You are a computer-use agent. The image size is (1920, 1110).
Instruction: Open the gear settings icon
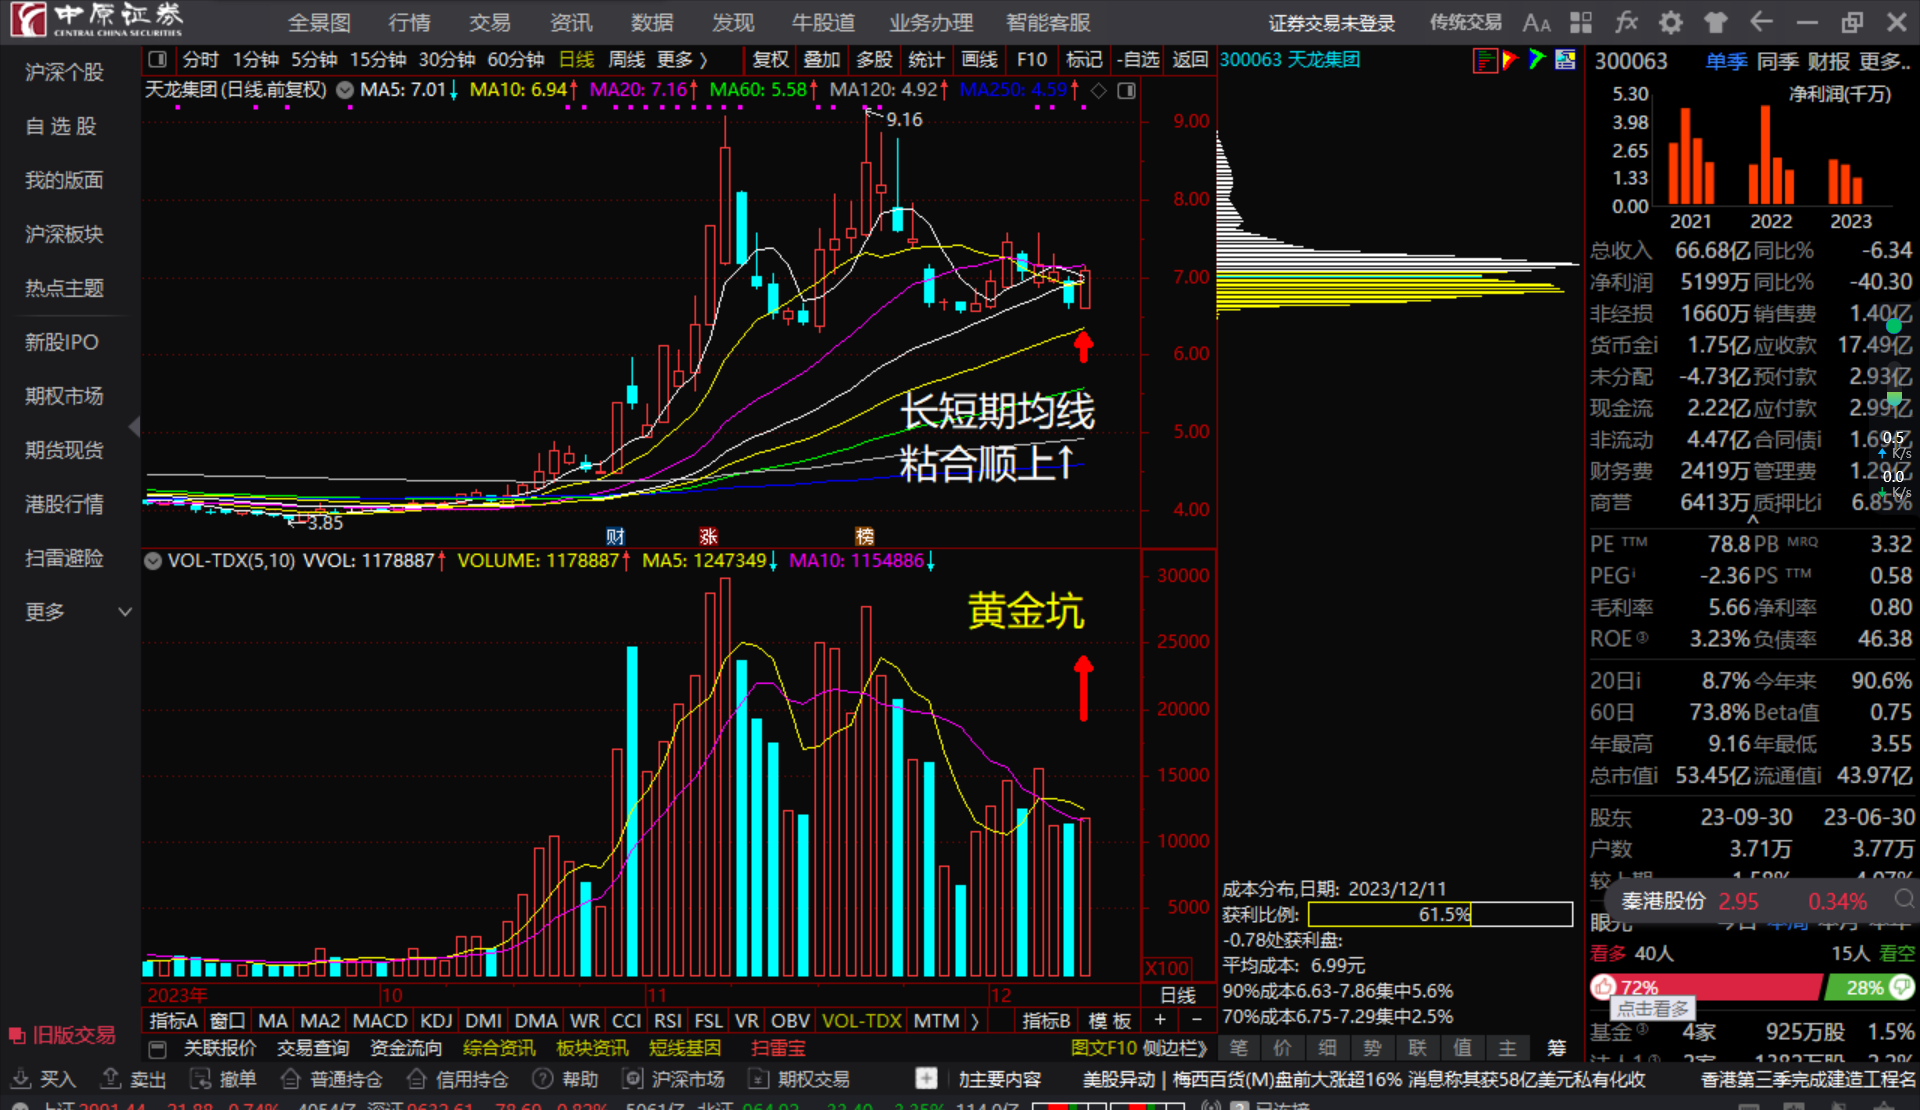pyautogui.click(x=1671, y=22)
